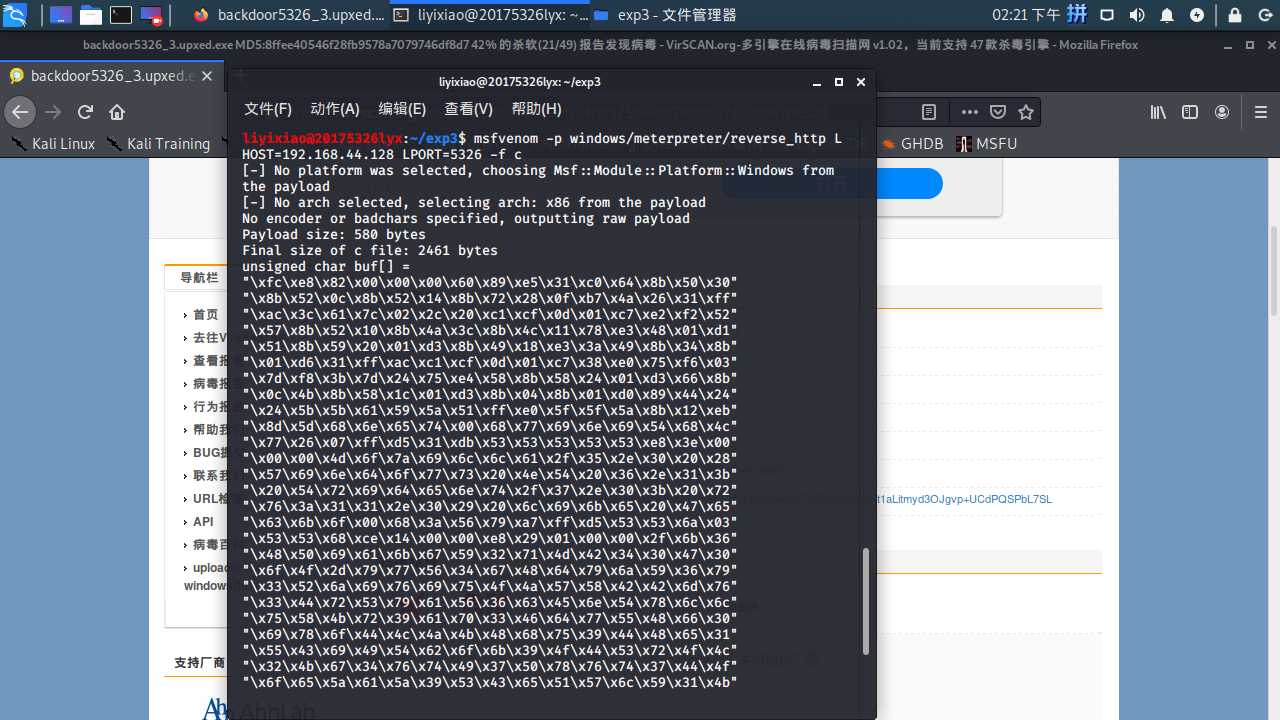The width and height of the screenshot is (1280, 720).
Task: Toggle Firefox reader view
Action: pyautogui.click(x=929, y=112)
